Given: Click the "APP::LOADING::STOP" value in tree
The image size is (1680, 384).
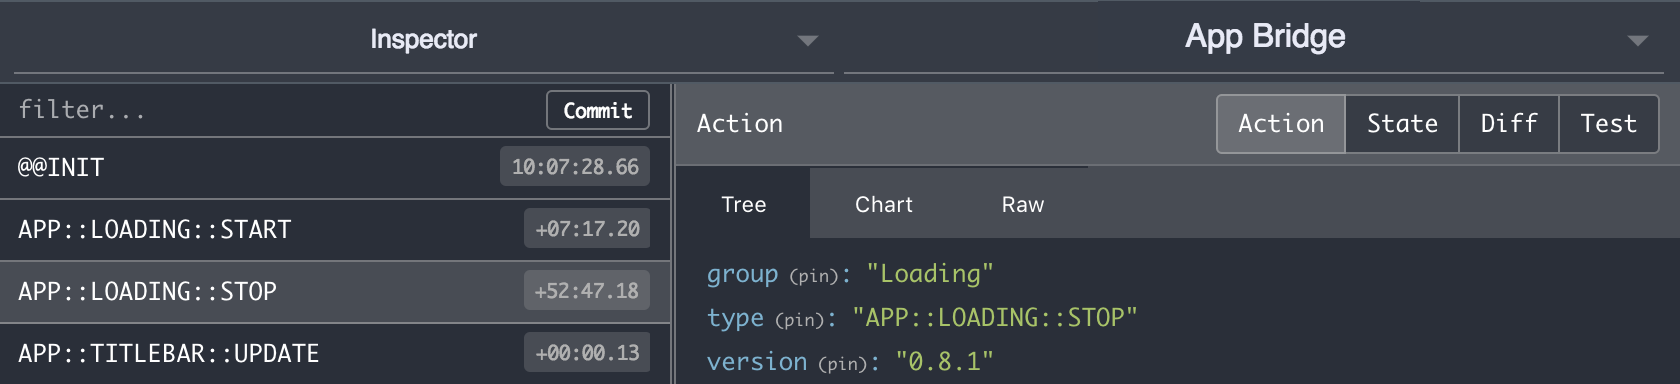Looking at the screenshot, I should coord(995,318).
